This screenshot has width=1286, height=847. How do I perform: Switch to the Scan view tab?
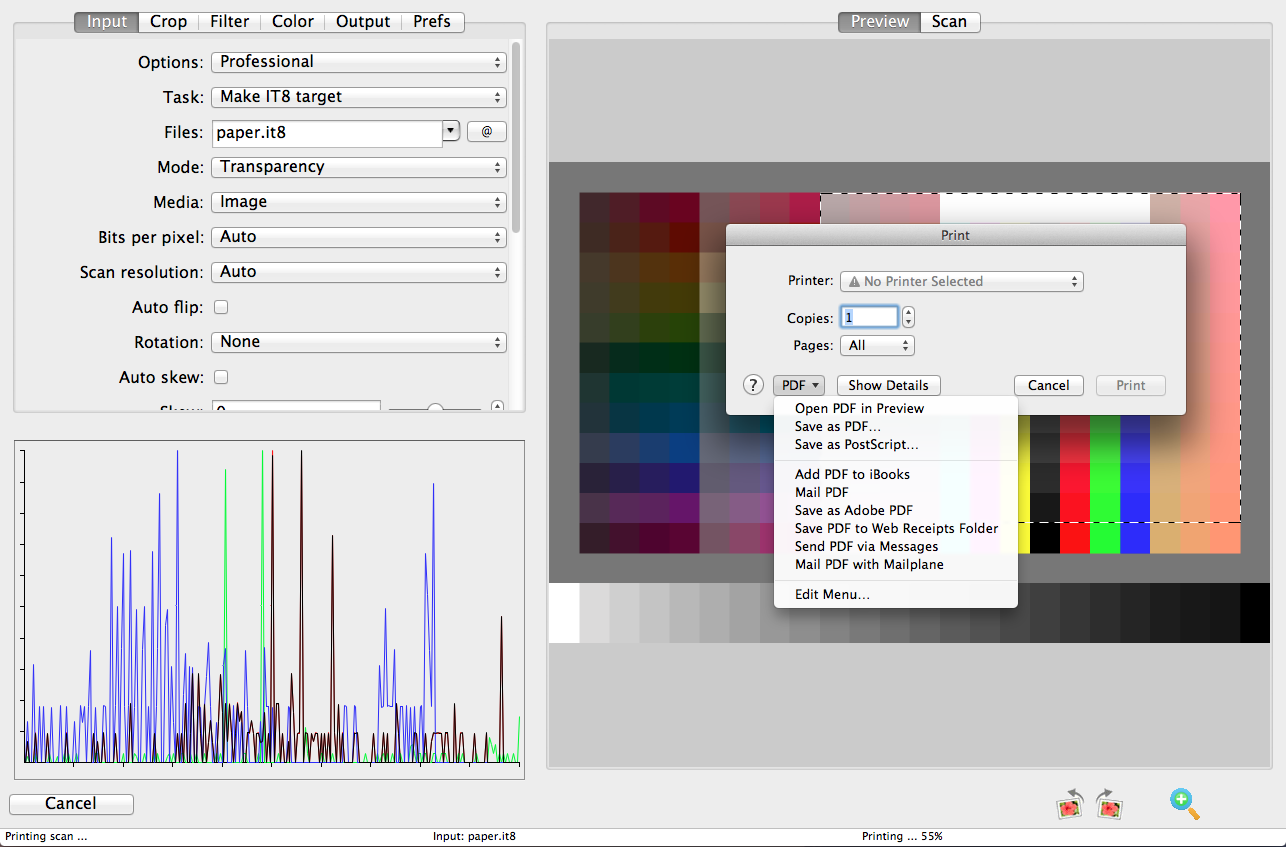pos(950,21)
